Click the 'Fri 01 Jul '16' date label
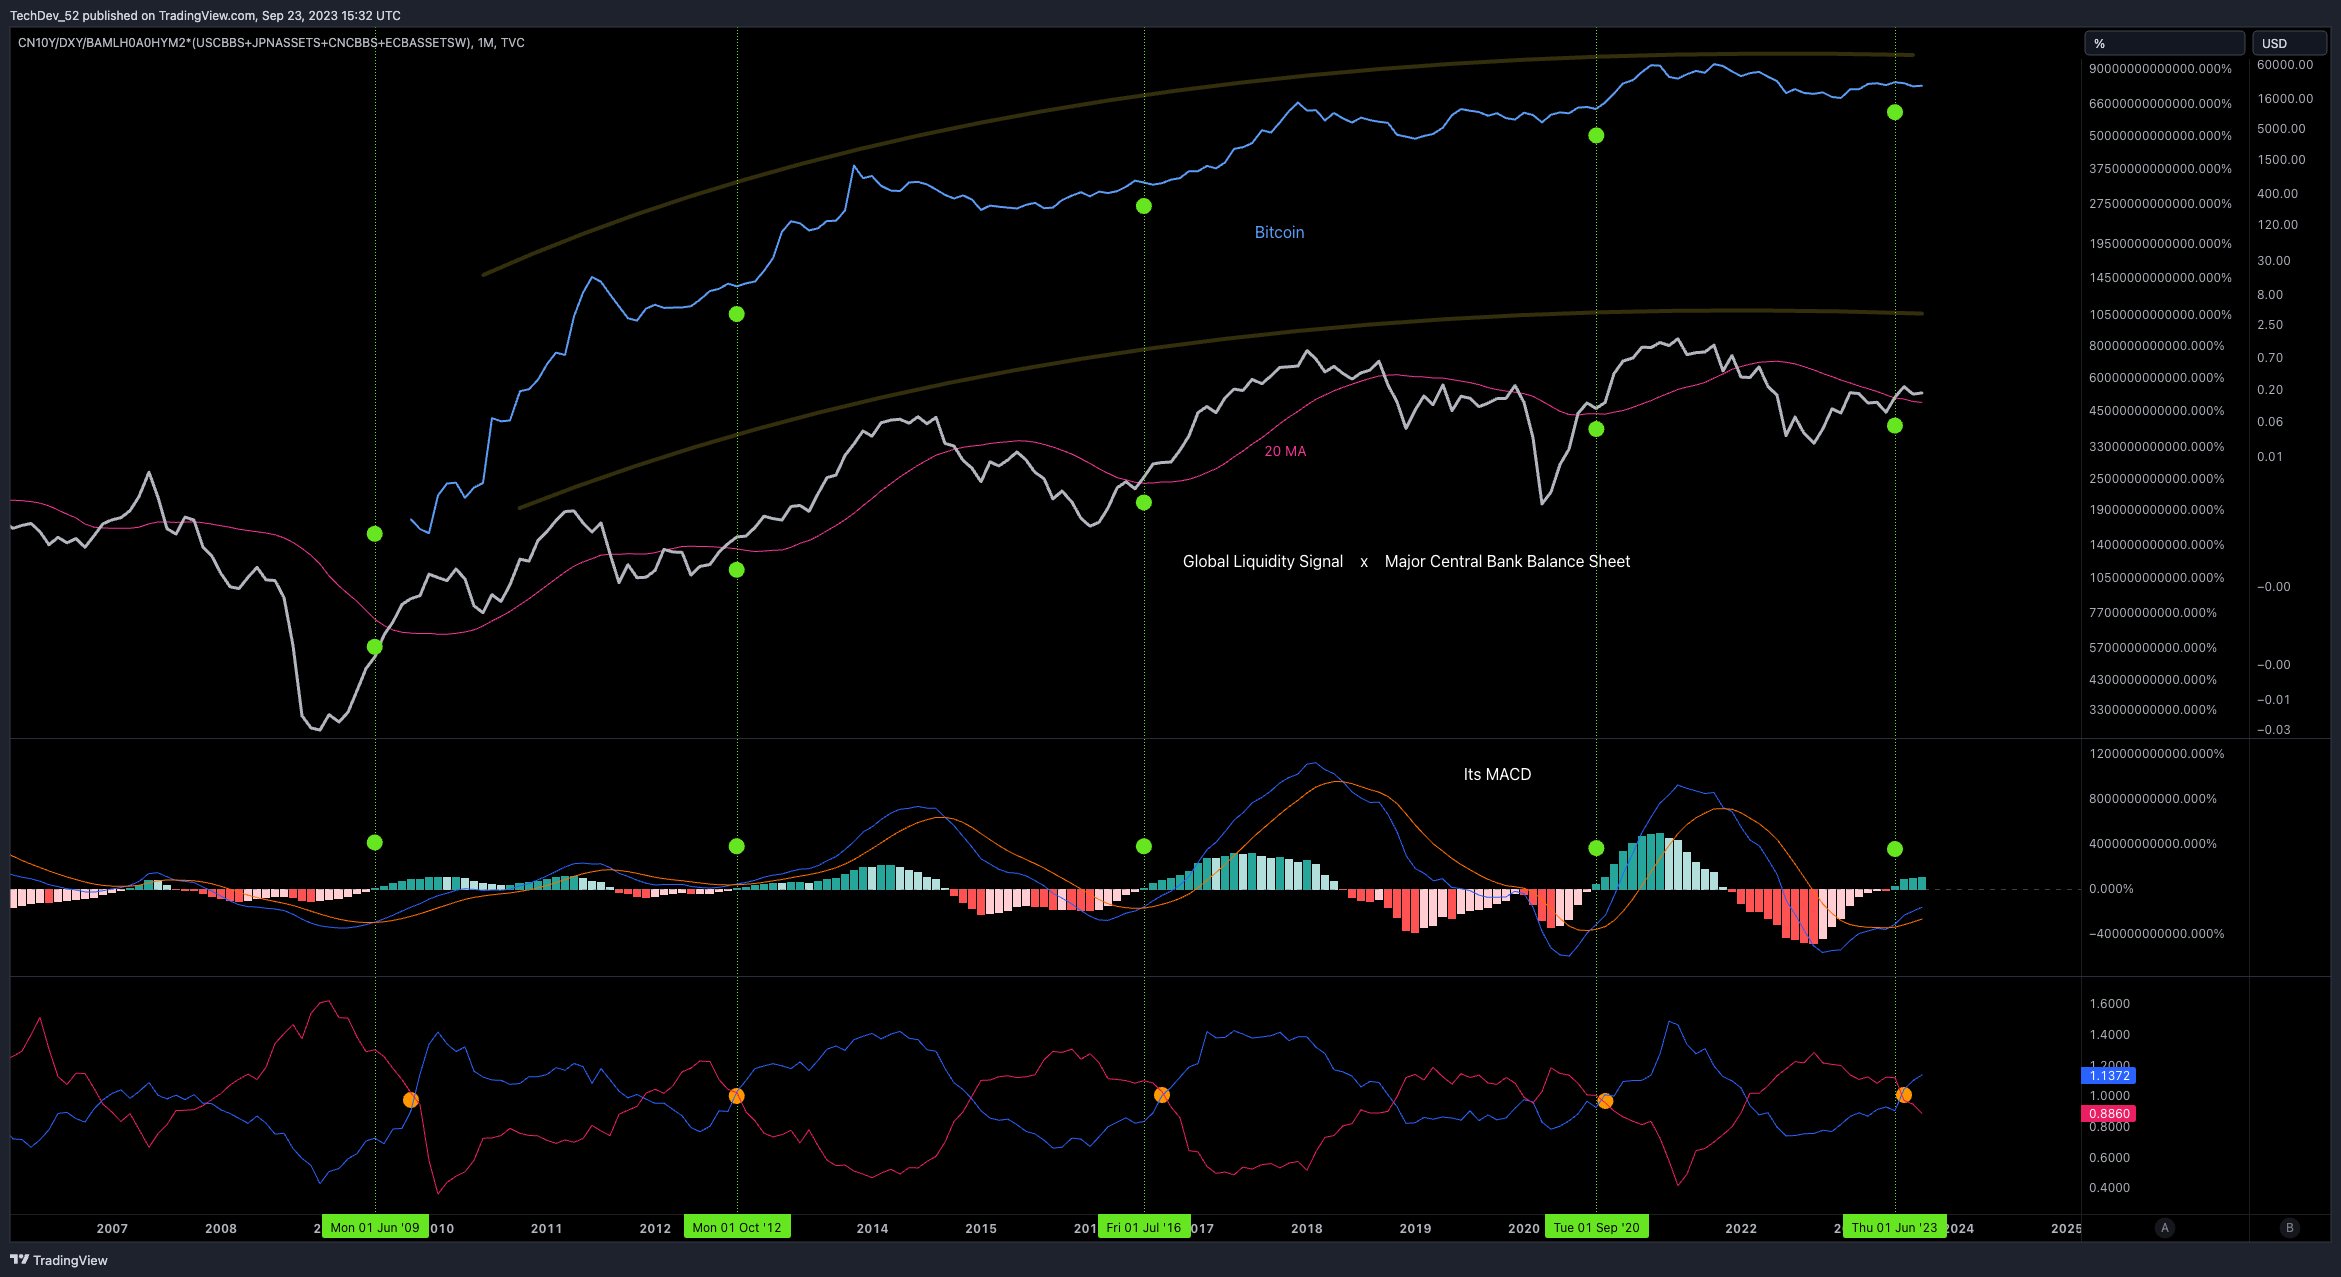Image resolution: width=2341 pixels, height=1277 pixels. click(1143, 1228)
